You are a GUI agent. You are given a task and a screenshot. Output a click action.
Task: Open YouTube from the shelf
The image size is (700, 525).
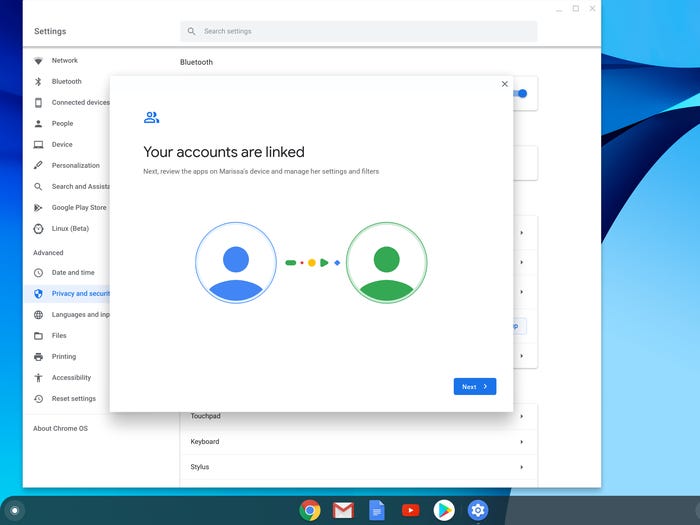tap(410, 511)
